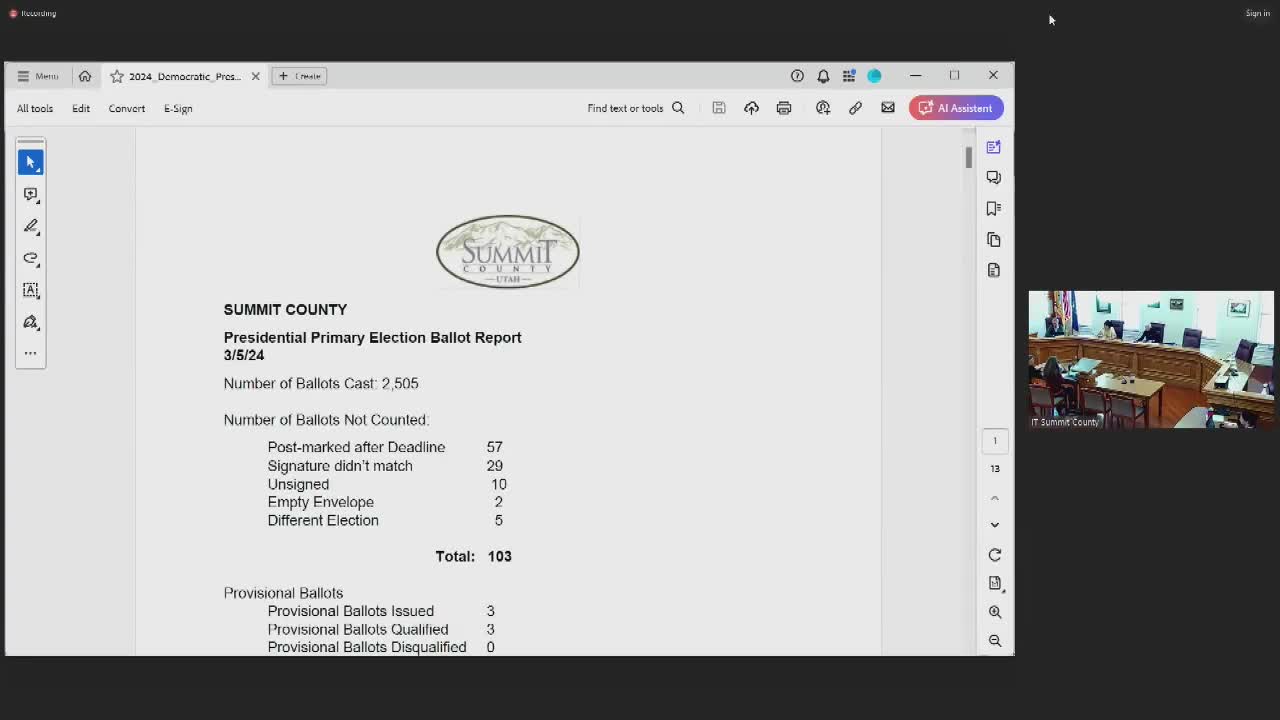Open more tools via the ellipsis

point(30,352)
